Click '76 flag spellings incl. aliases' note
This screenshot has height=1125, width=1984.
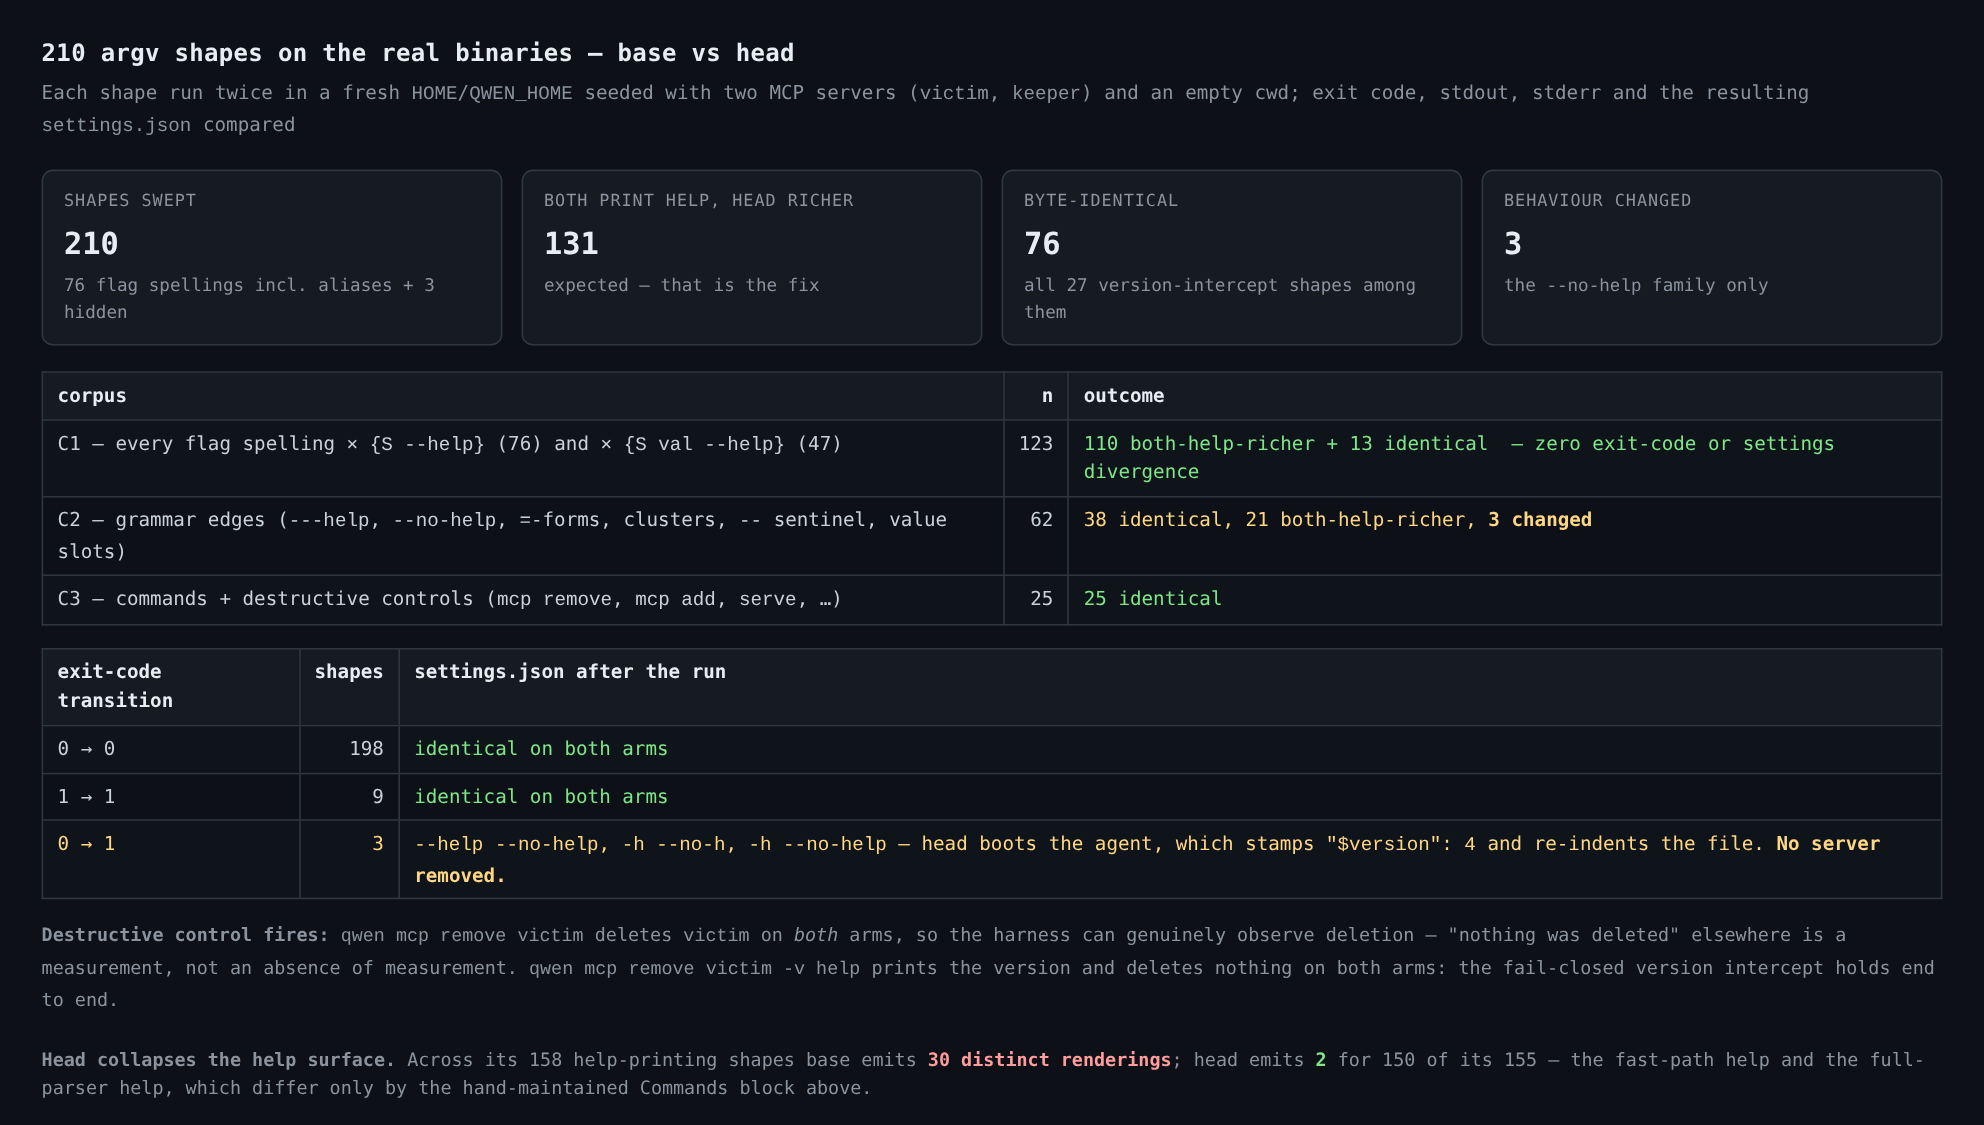click(x=249, y=298)
